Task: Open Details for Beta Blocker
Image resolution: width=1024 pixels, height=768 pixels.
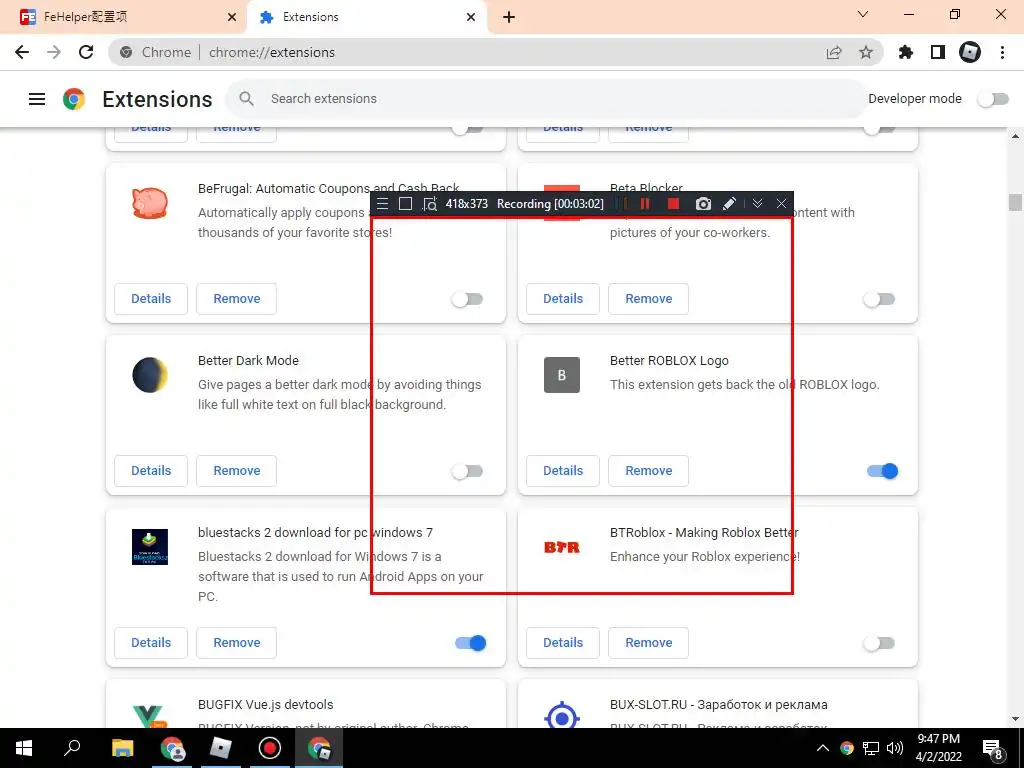Action: point(563,298)
